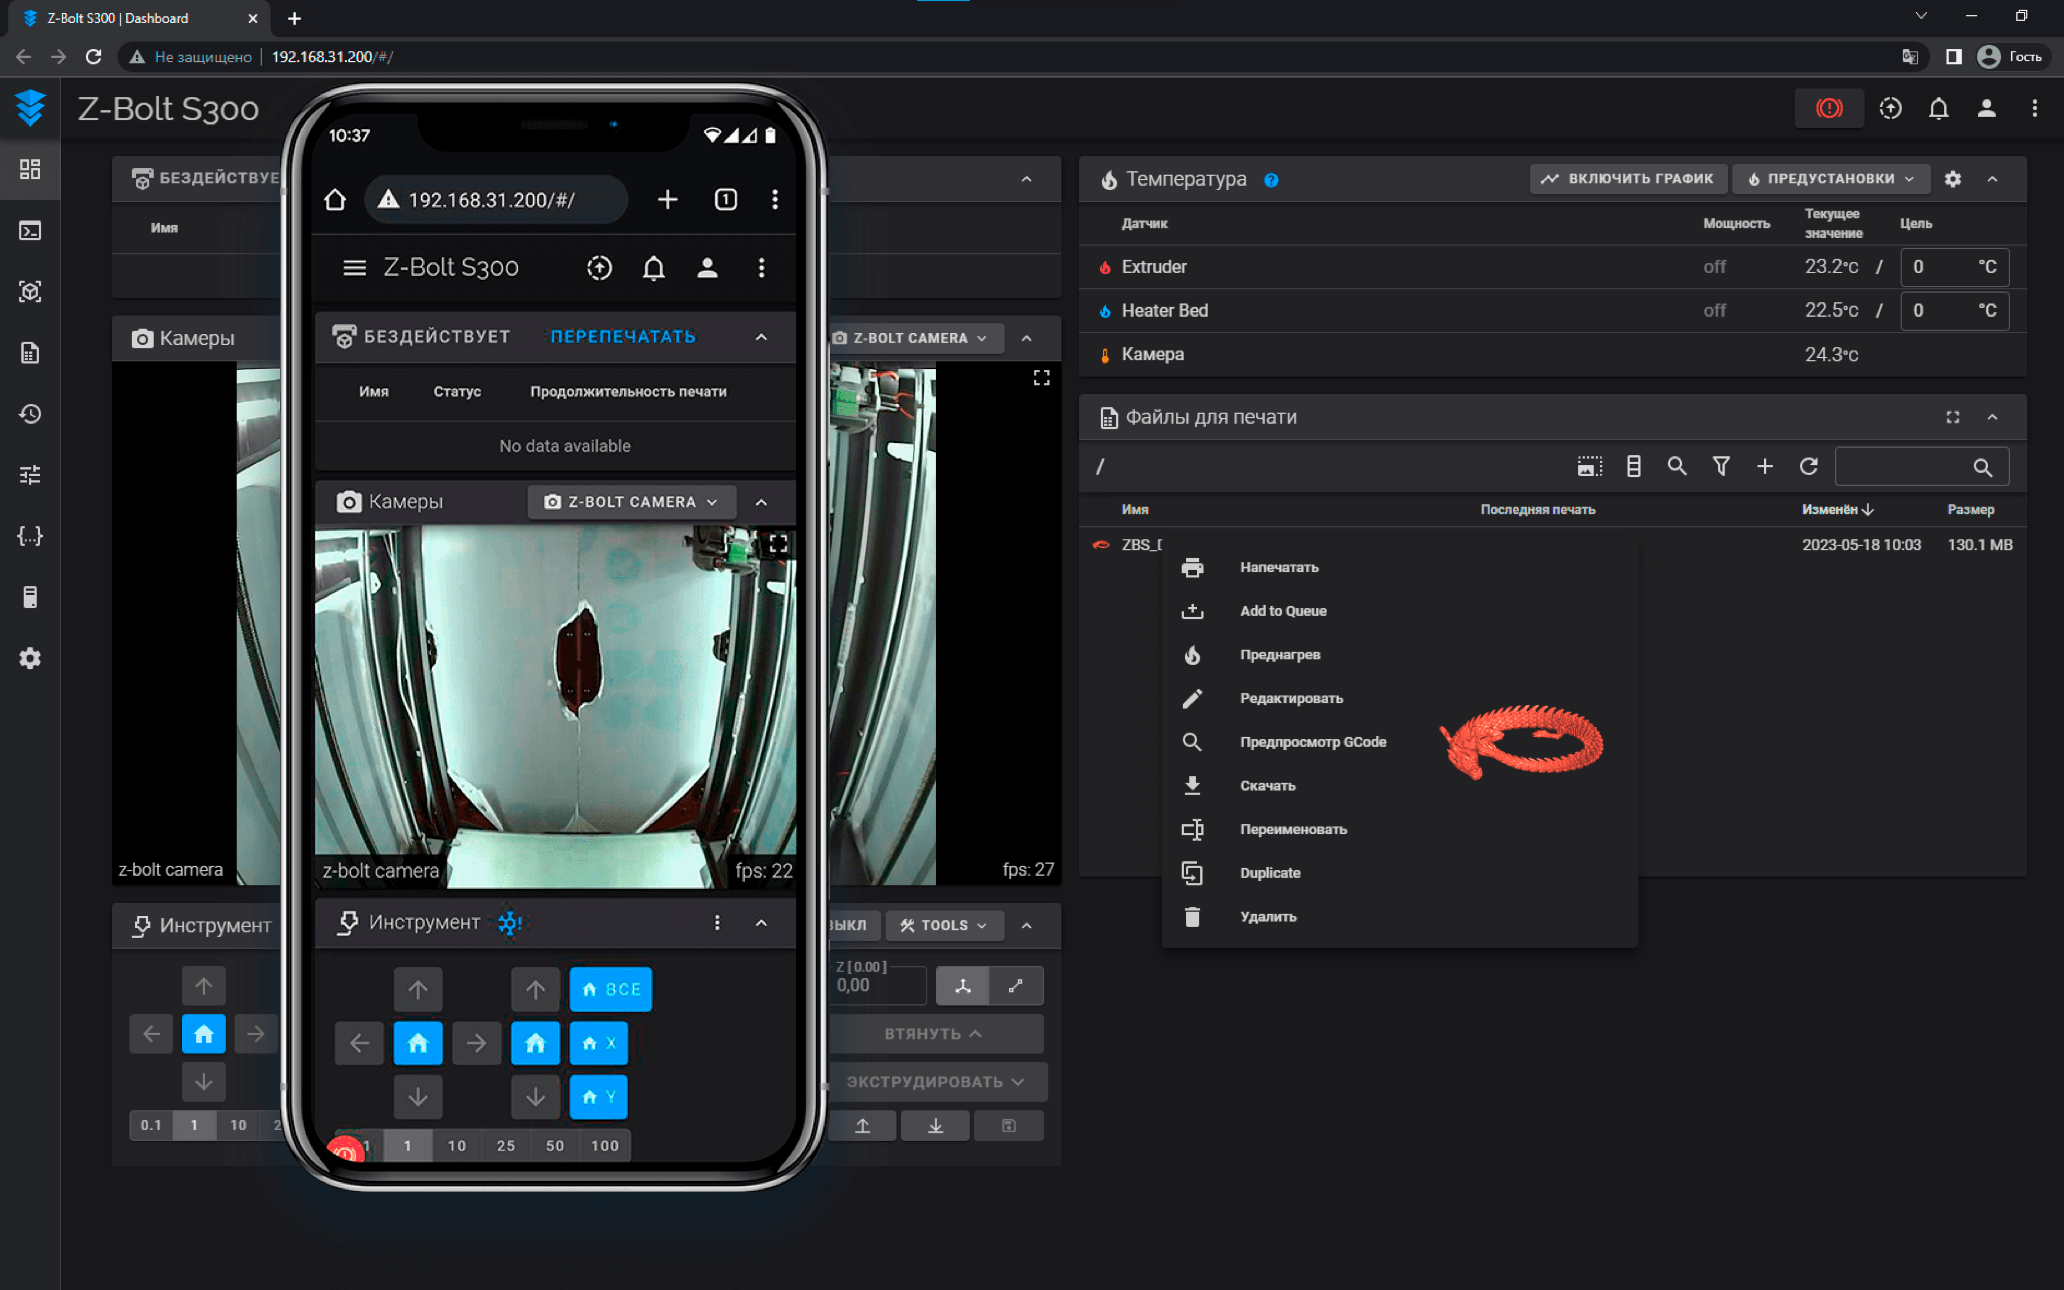
Task: Click the ВТЯНУТЬ retract button
Action: [936, 1034]
